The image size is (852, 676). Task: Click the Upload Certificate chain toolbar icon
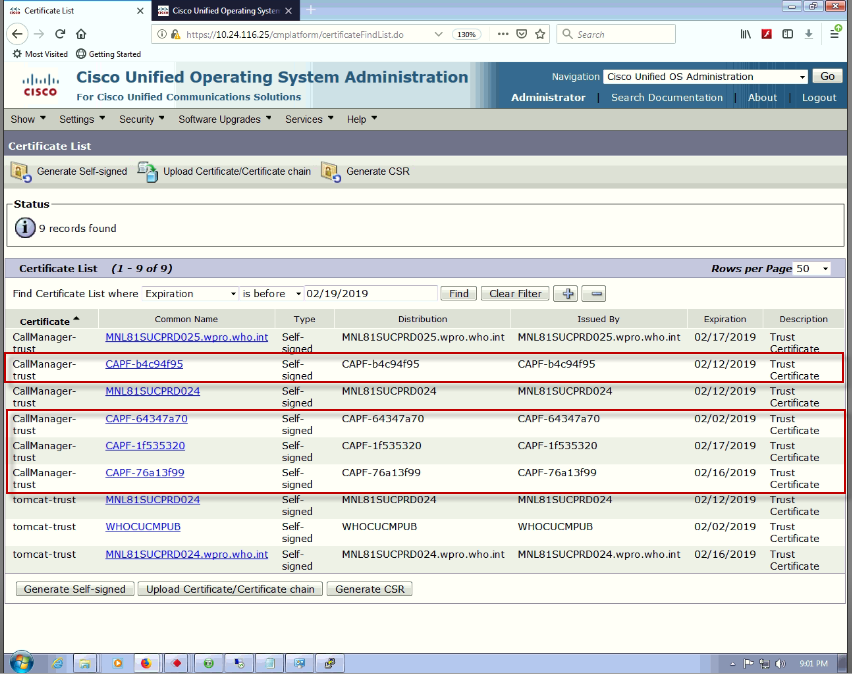pos(147,172)
